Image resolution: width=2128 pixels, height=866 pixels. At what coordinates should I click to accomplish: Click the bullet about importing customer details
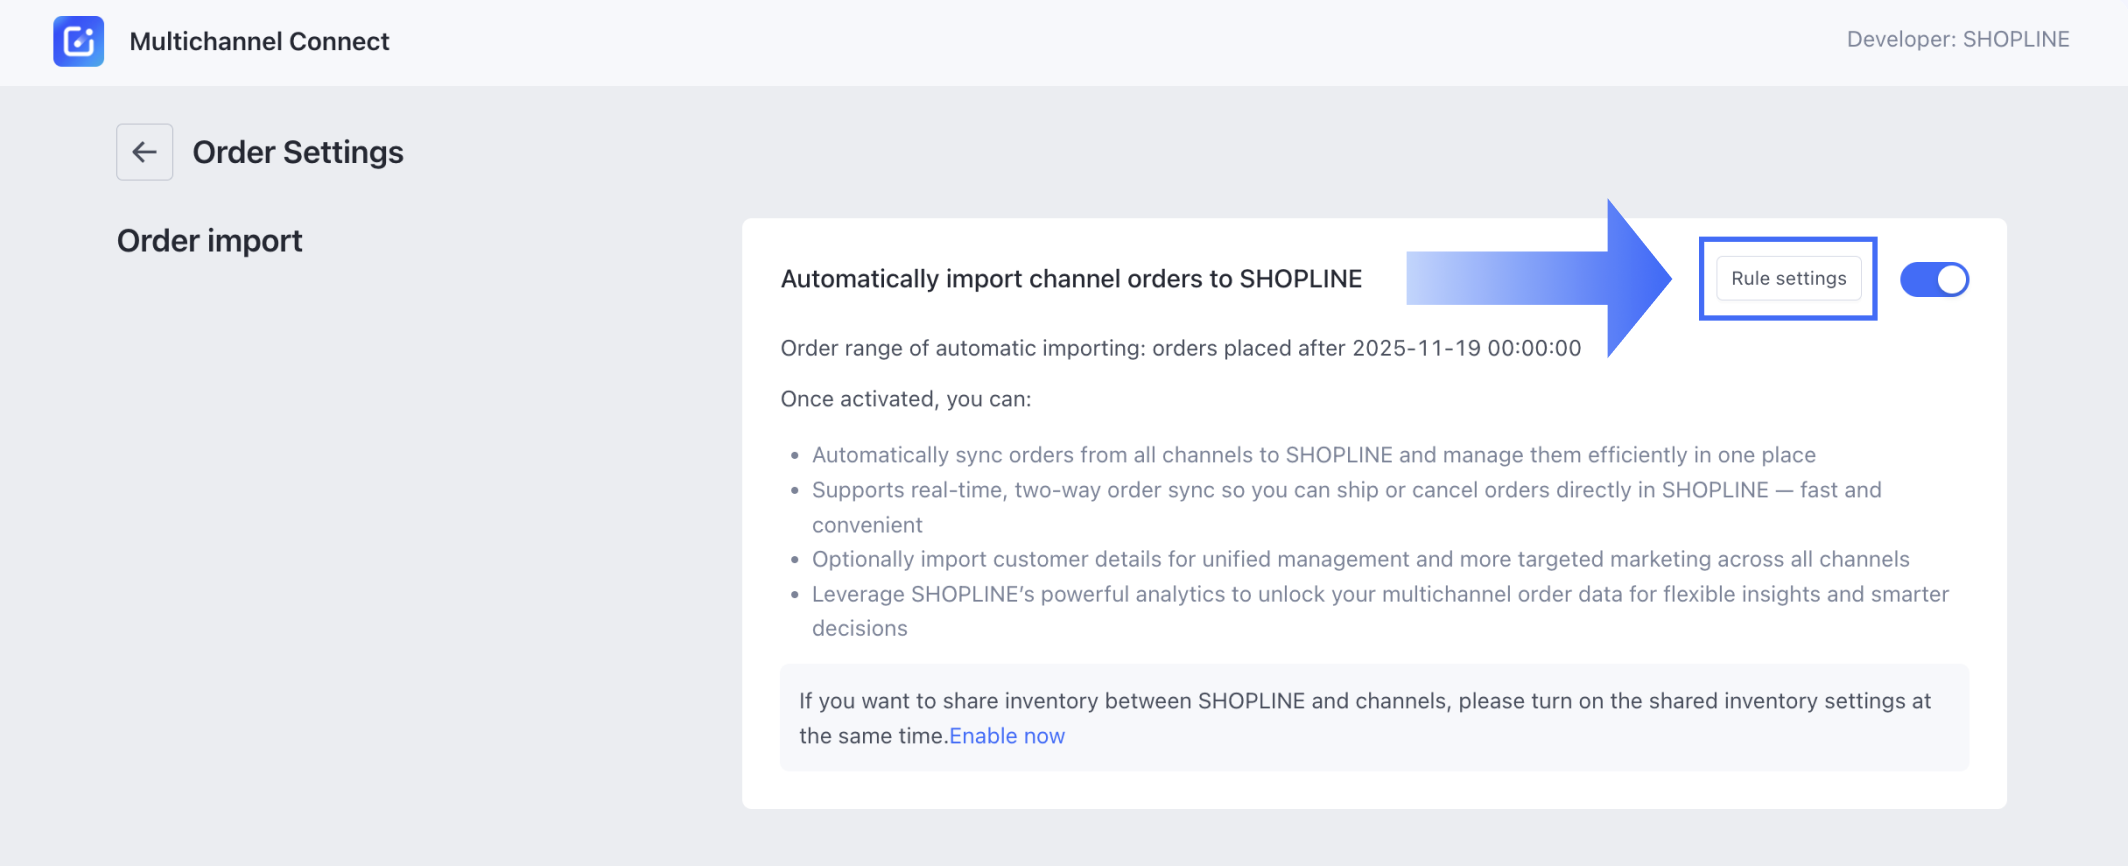tap(1360, 559)
